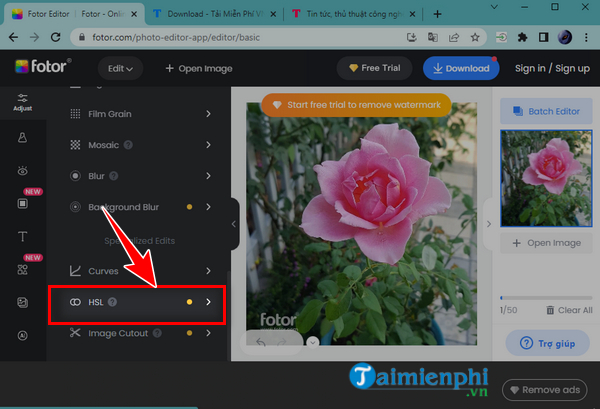Image resolution: width=600 pixels, height=409 pixels.
Task: Click the HSL help question mark icon
Action: point(113,302)
